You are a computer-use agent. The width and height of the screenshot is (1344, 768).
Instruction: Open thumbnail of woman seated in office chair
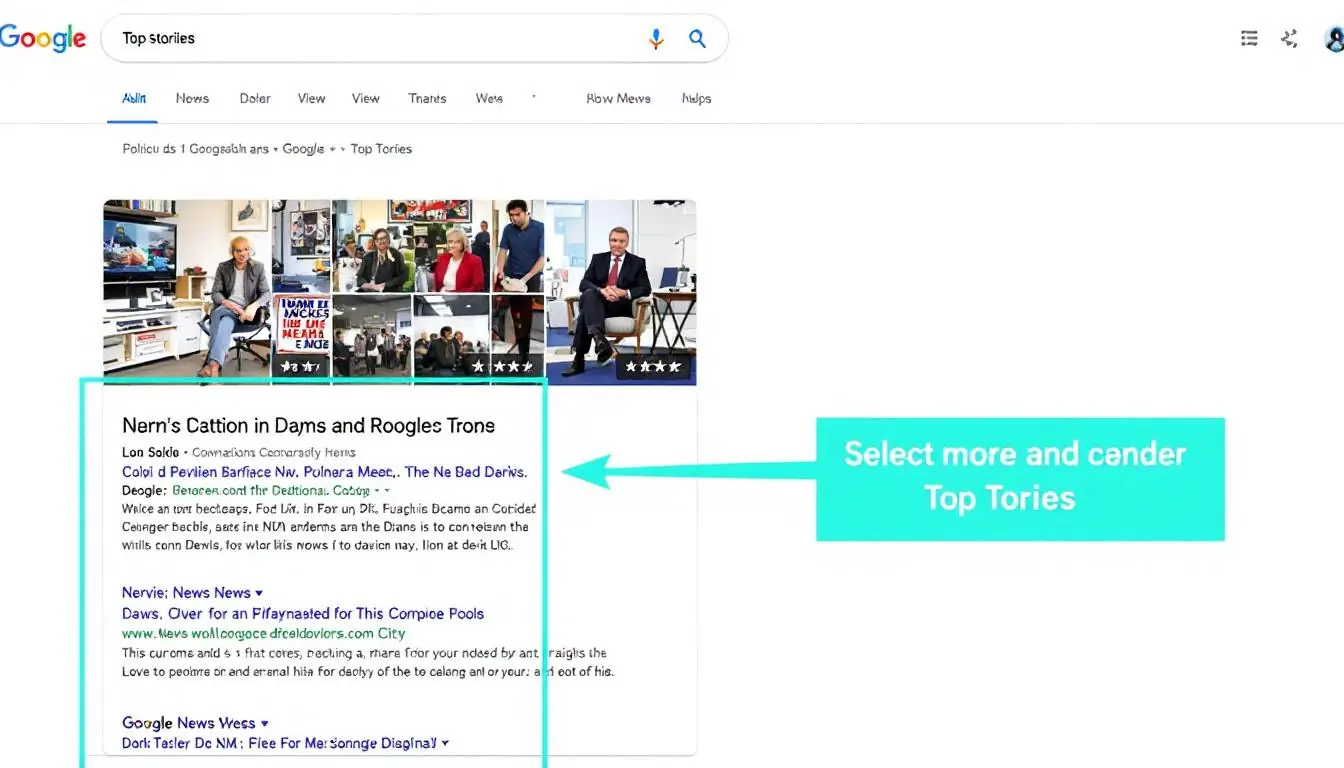tap(188, 292)
